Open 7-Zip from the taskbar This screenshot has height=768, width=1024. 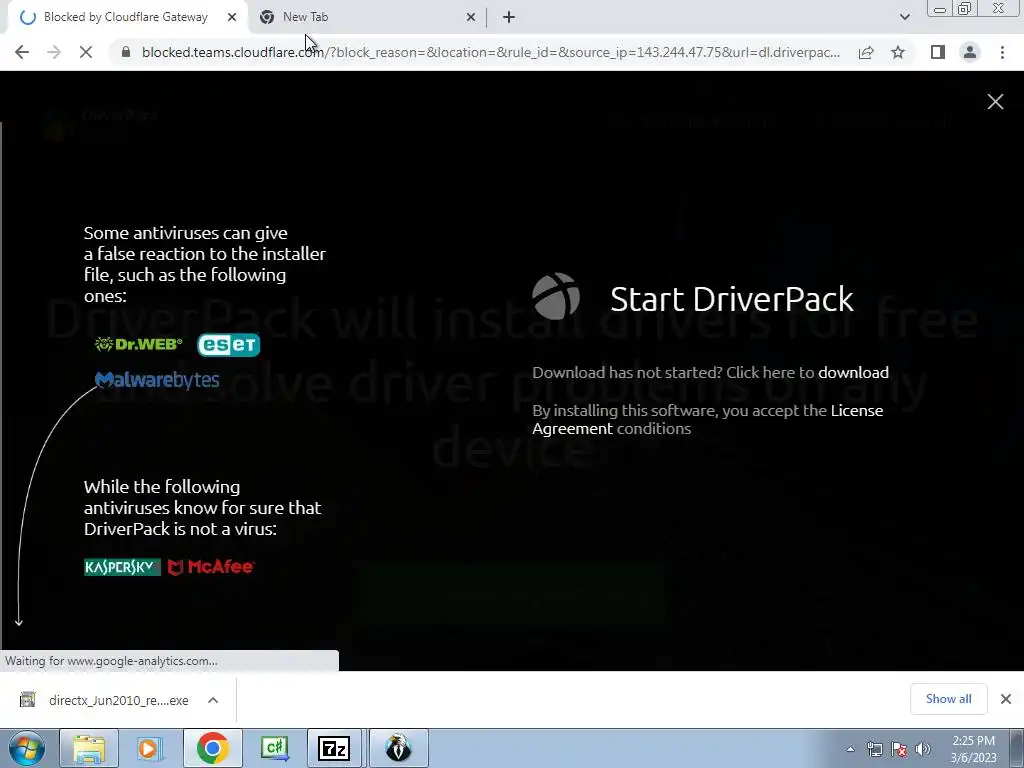pos(334,748)
